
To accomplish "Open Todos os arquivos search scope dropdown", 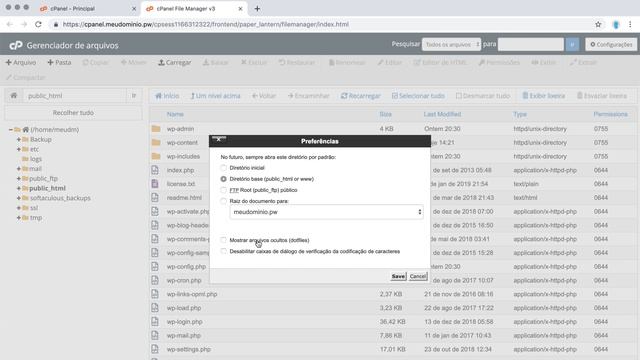I will click(451, 44).
